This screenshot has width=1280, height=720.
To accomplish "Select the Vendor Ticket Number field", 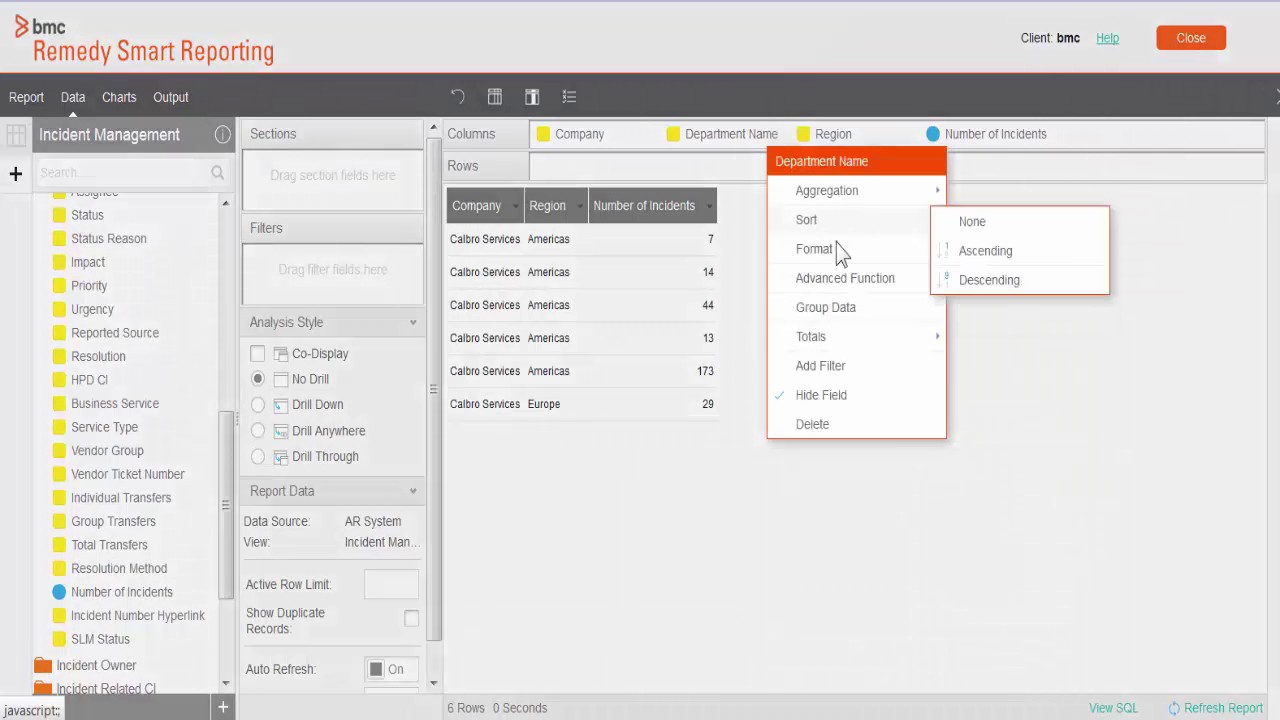I will 127,474.
